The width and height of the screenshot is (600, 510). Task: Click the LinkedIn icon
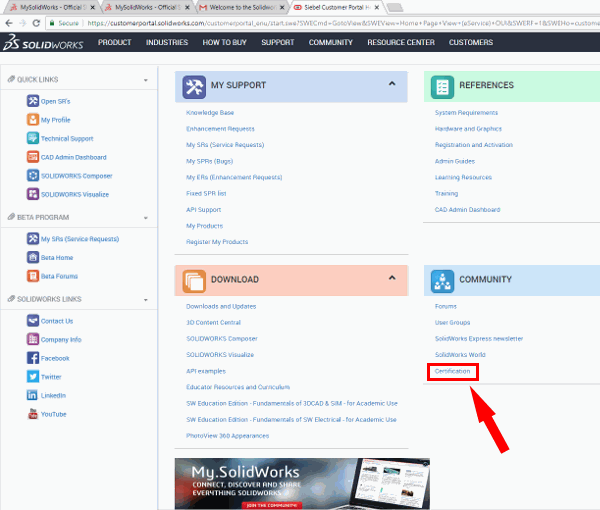coord(33,395)
